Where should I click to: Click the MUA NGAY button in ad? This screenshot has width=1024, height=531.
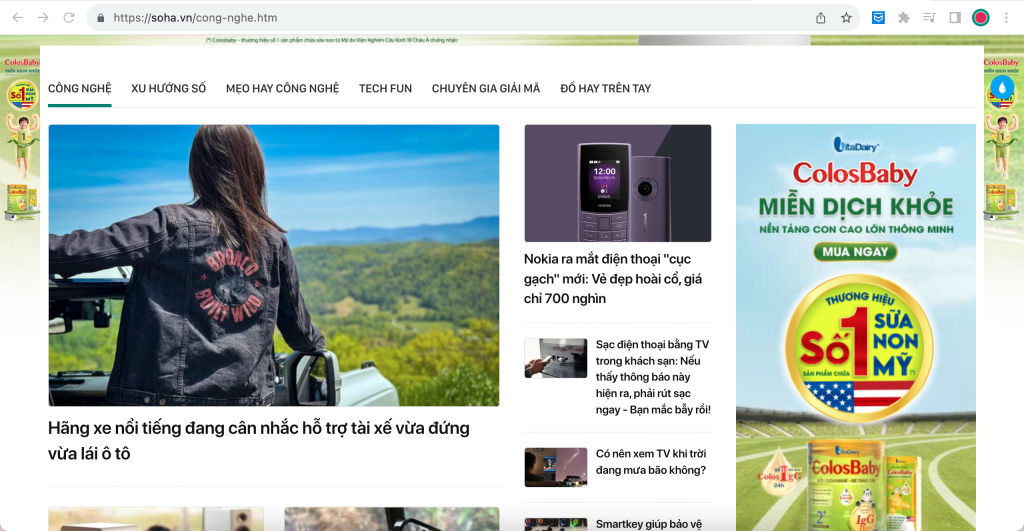click(855, 252)
